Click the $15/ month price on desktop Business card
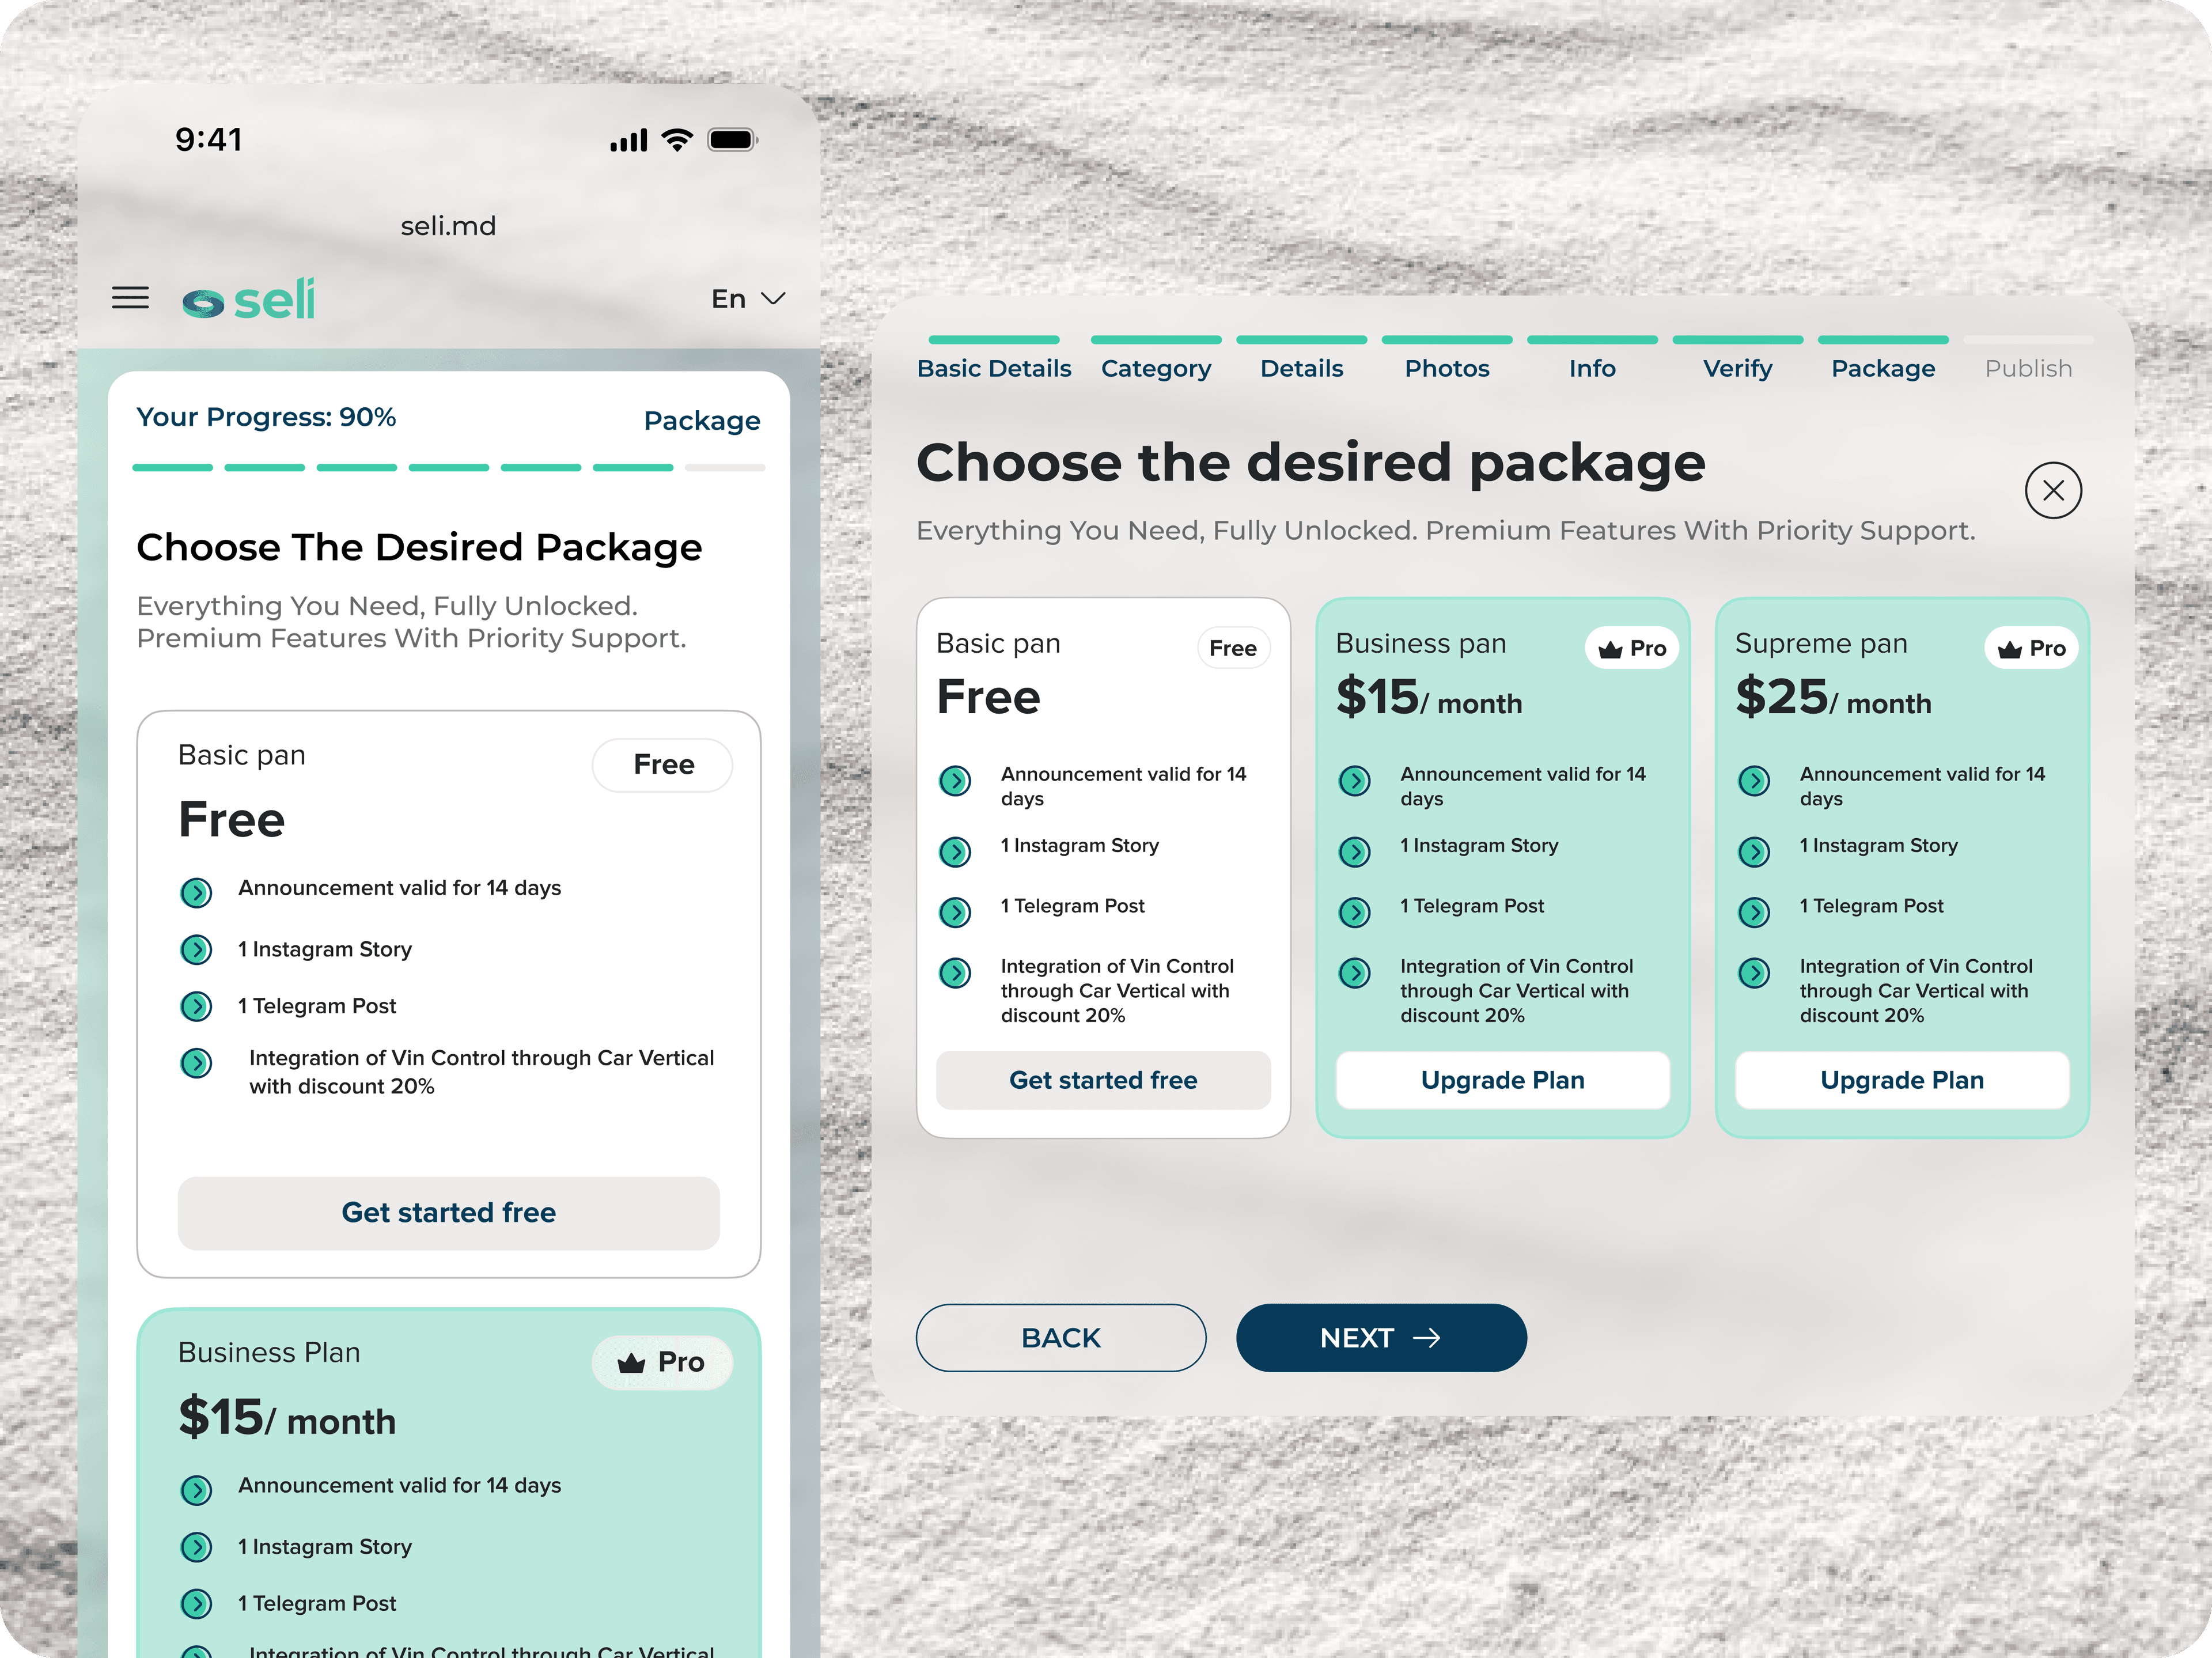Viewport: 2212px width, 1658px height. pyautogui.click(x=1429, y=698)
